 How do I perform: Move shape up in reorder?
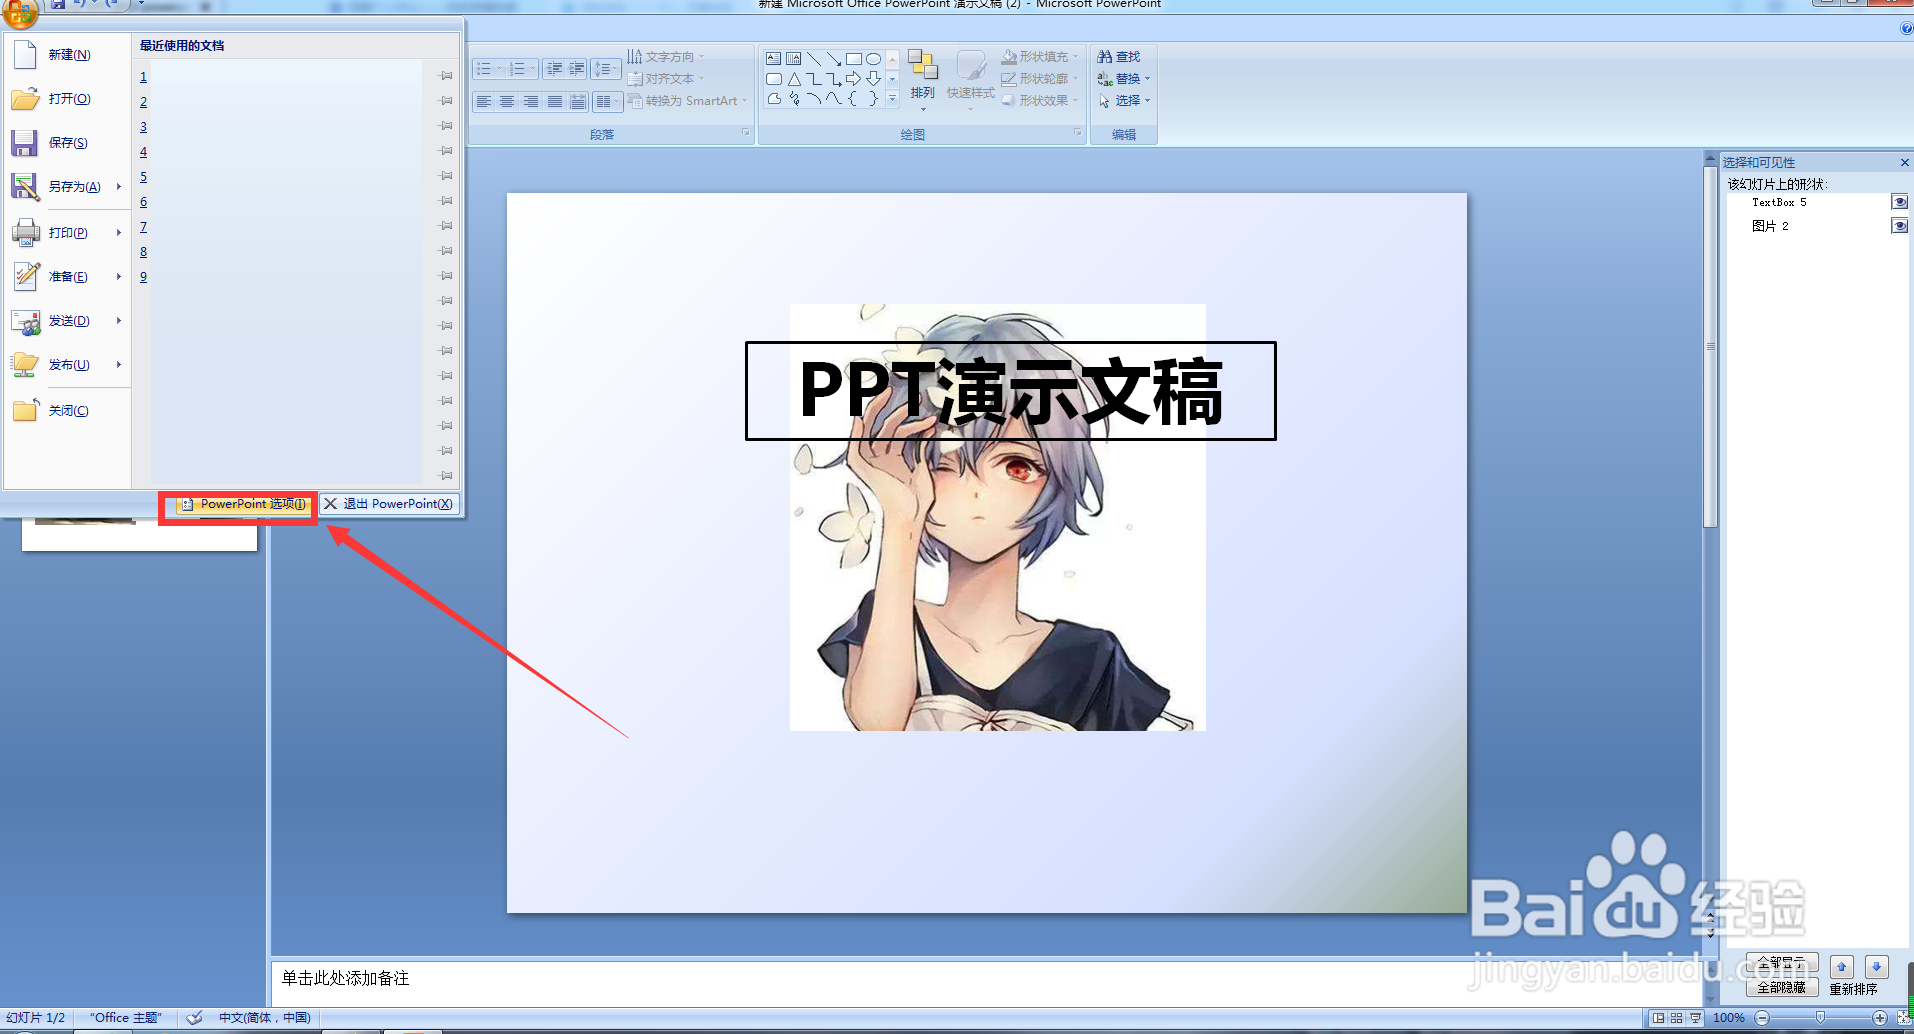(x=1842, y=967)
